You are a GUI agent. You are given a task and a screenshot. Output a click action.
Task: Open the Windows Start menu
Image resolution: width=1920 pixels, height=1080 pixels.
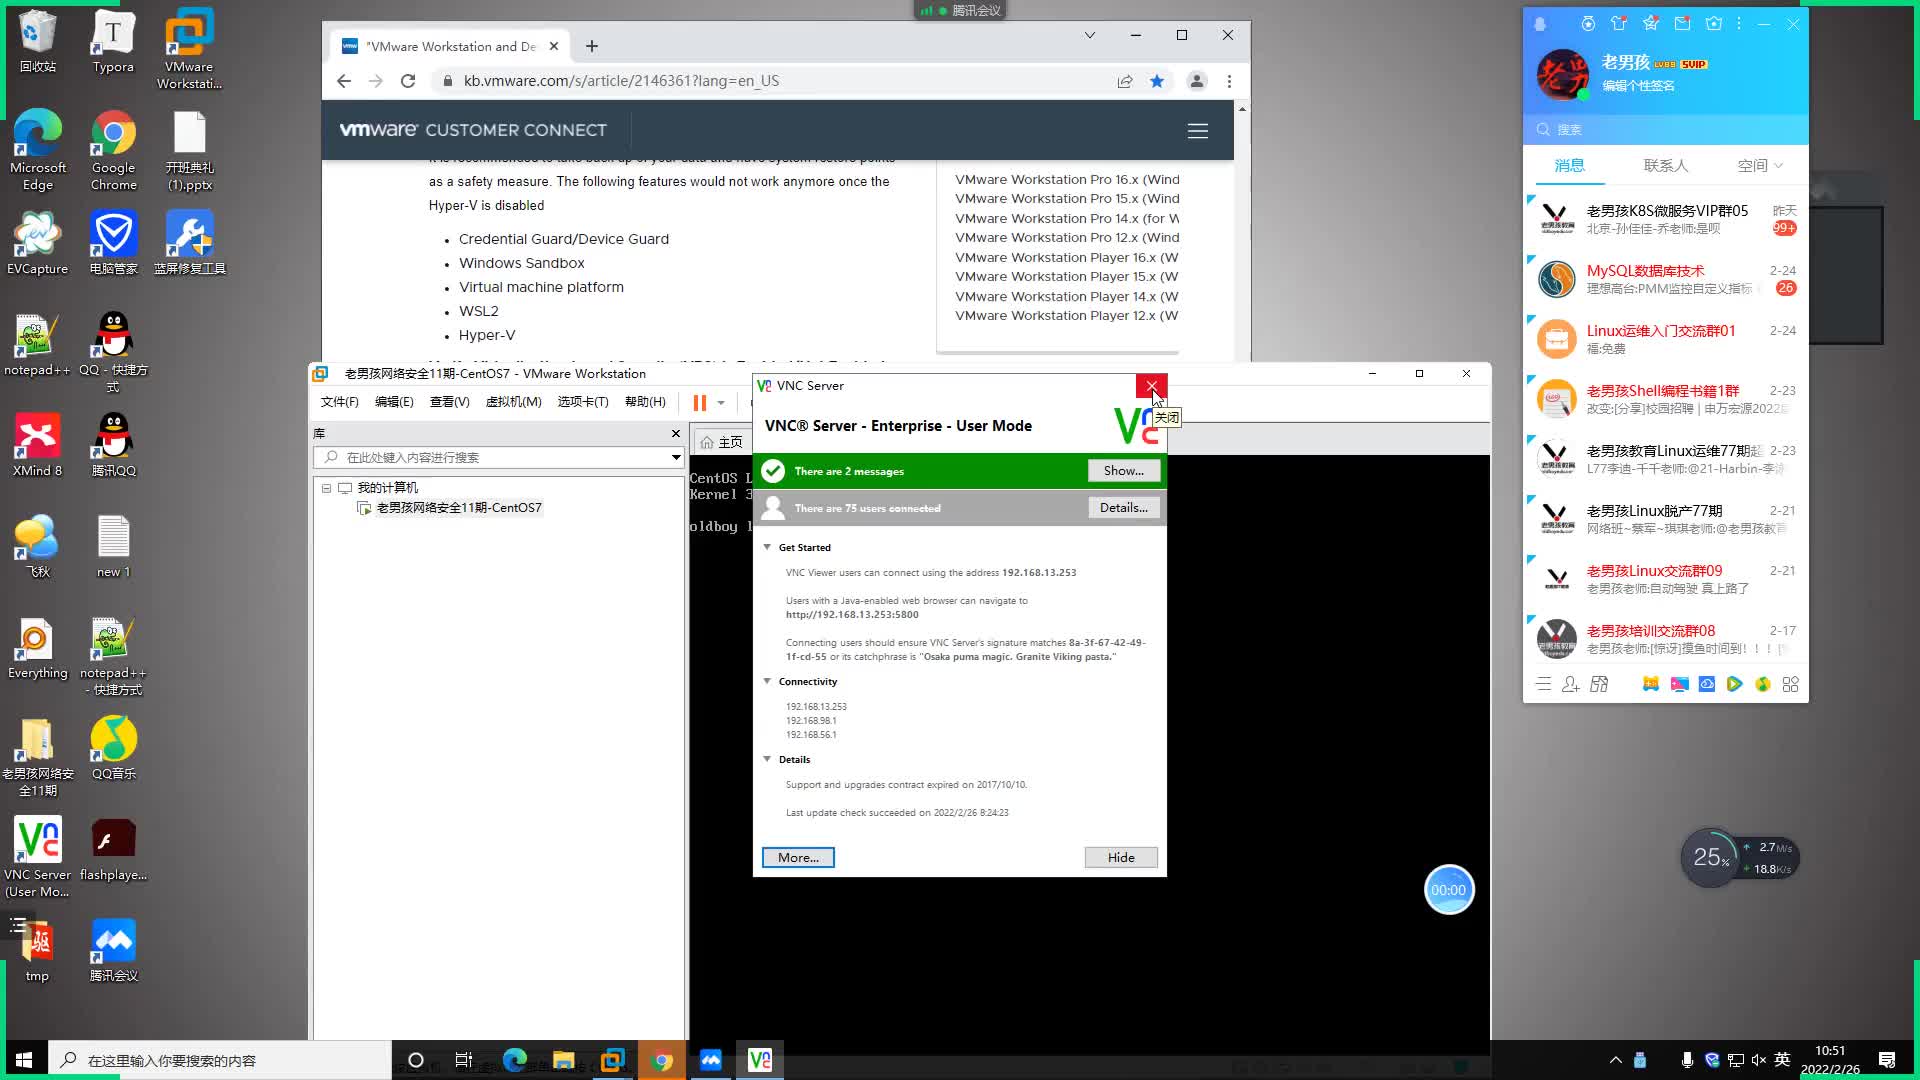coord(24,1060)
